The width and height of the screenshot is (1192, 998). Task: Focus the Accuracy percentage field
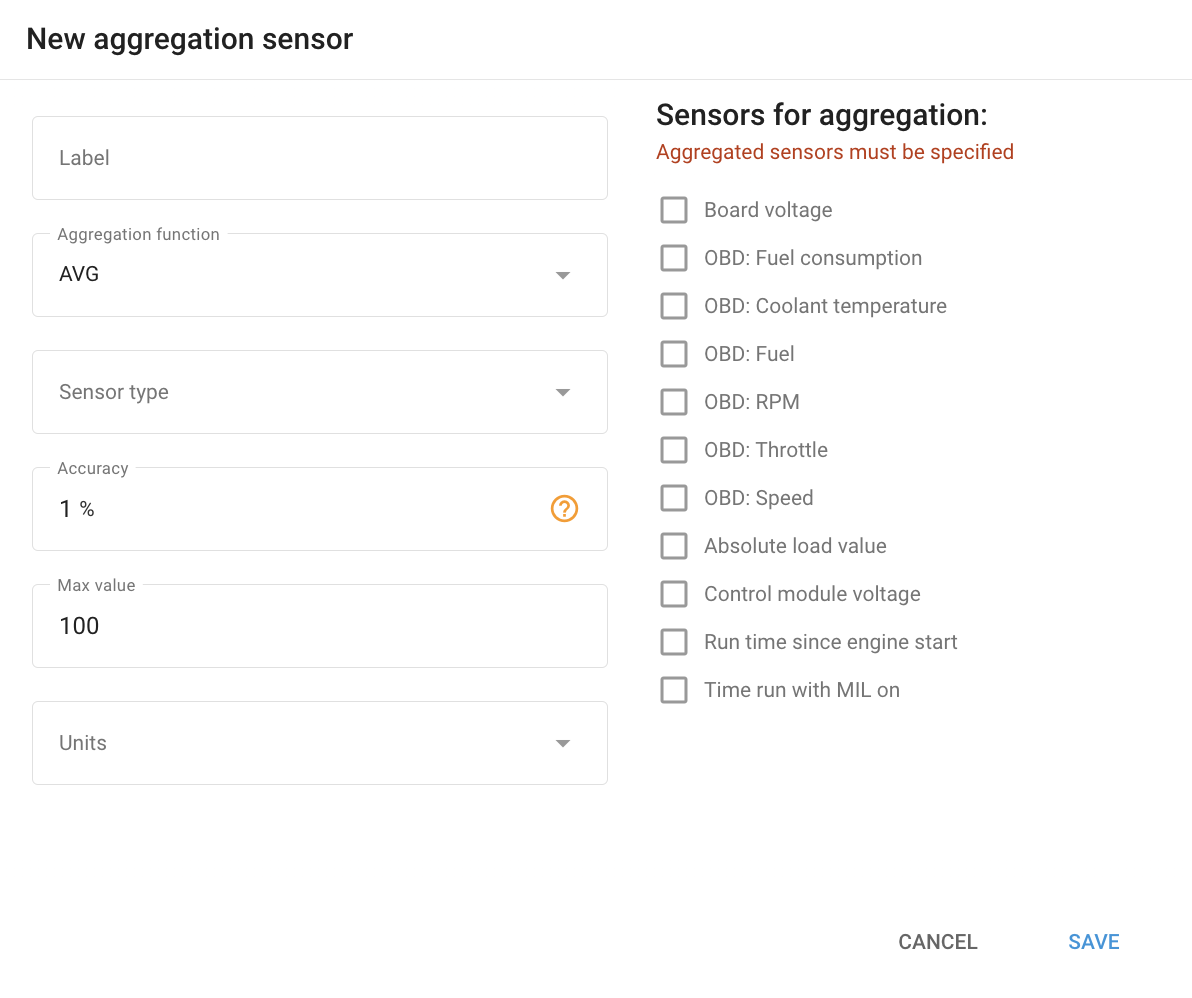point(290,510)
